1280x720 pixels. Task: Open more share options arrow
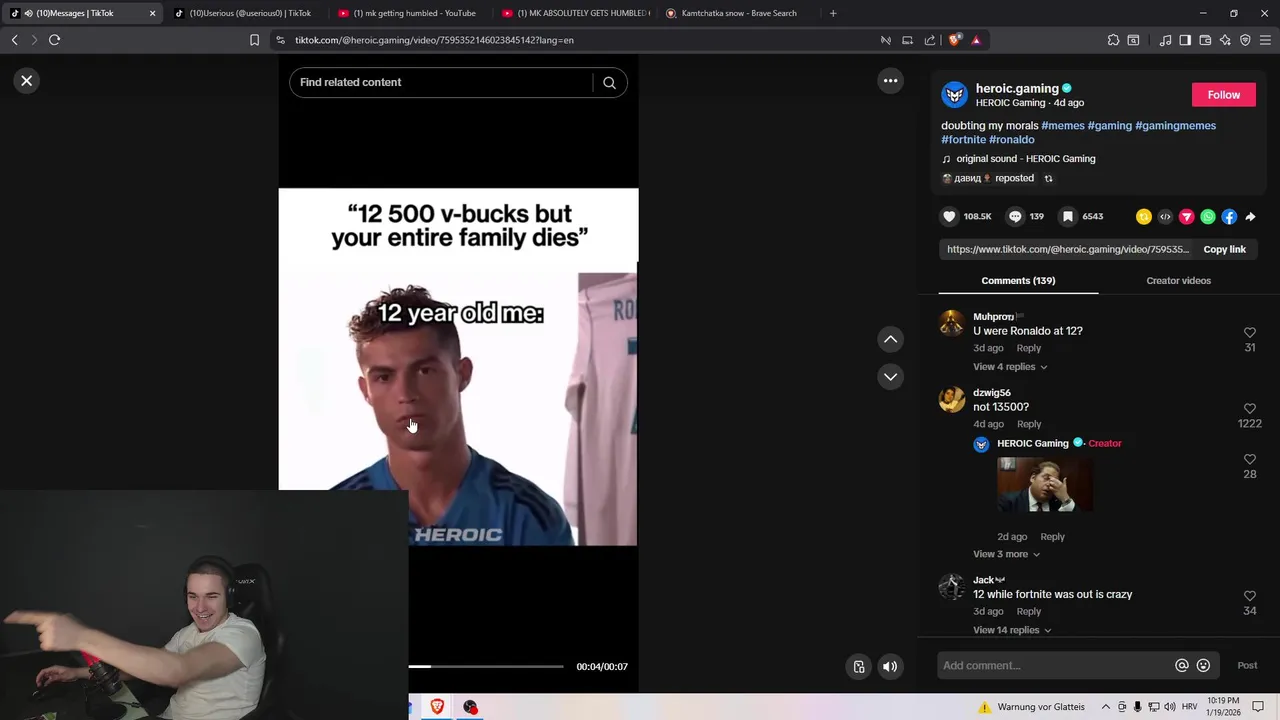[x=1250, y=217]
